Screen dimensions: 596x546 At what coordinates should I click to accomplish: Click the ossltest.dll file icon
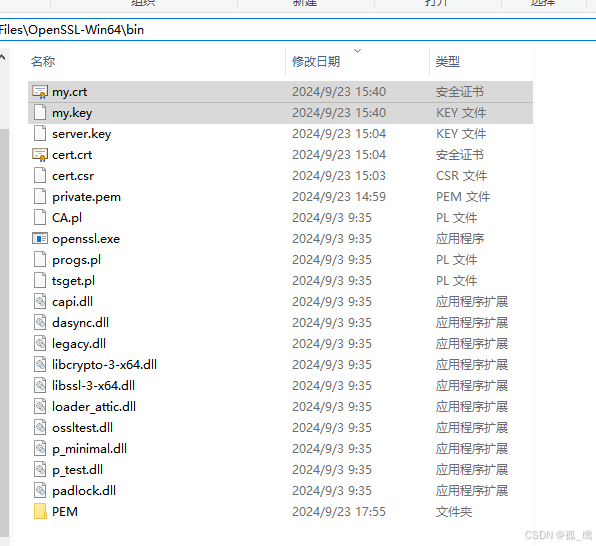[40, 427]
